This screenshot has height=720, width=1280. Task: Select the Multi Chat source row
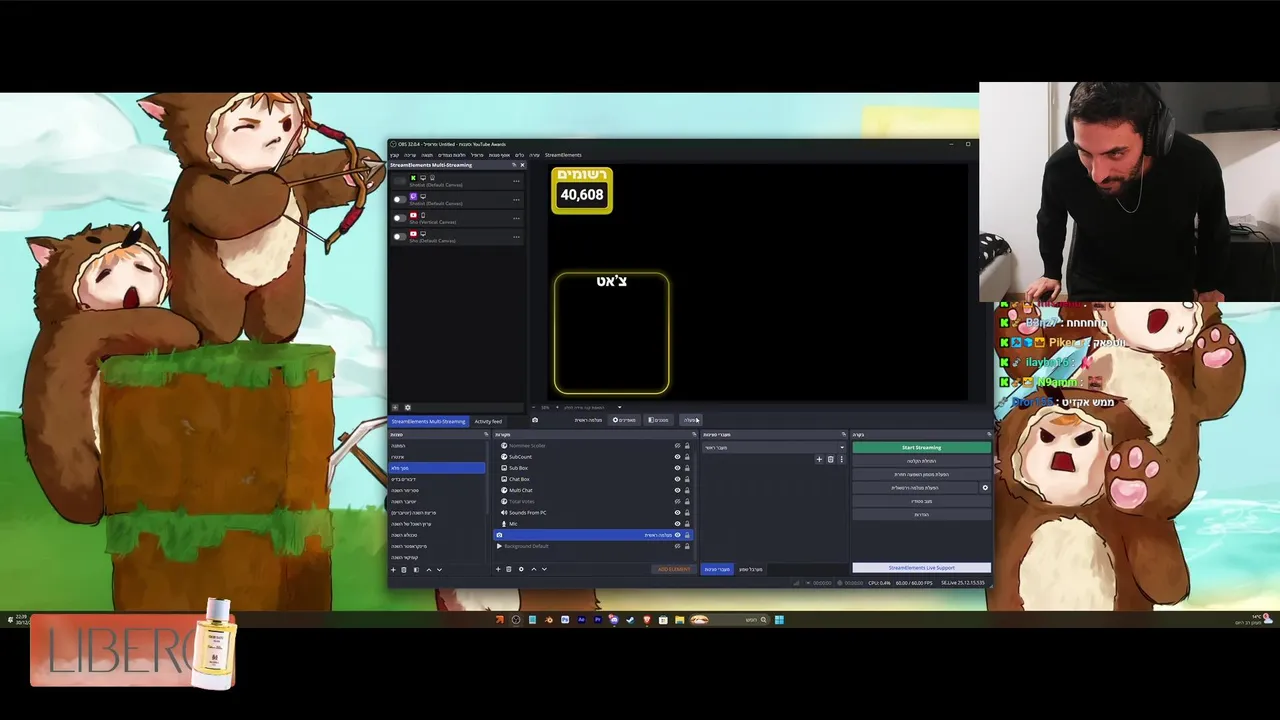point(593,490)
